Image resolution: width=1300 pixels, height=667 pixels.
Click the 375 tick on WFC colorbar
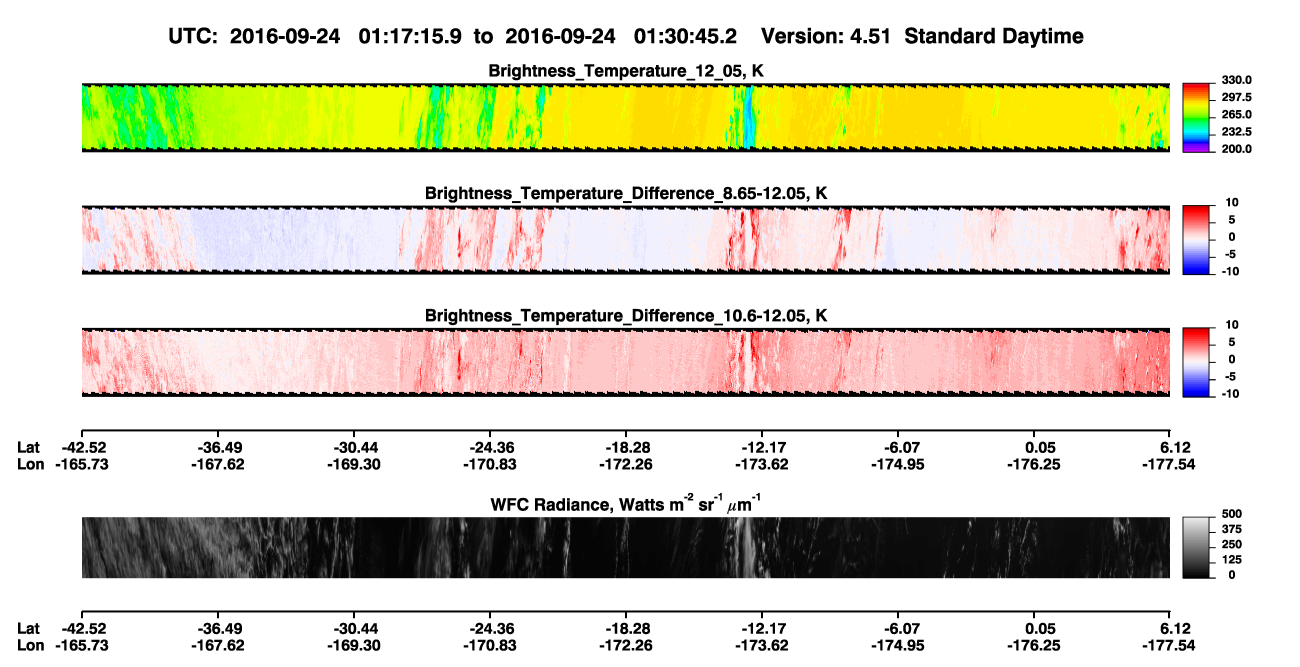click(1231, 530)
